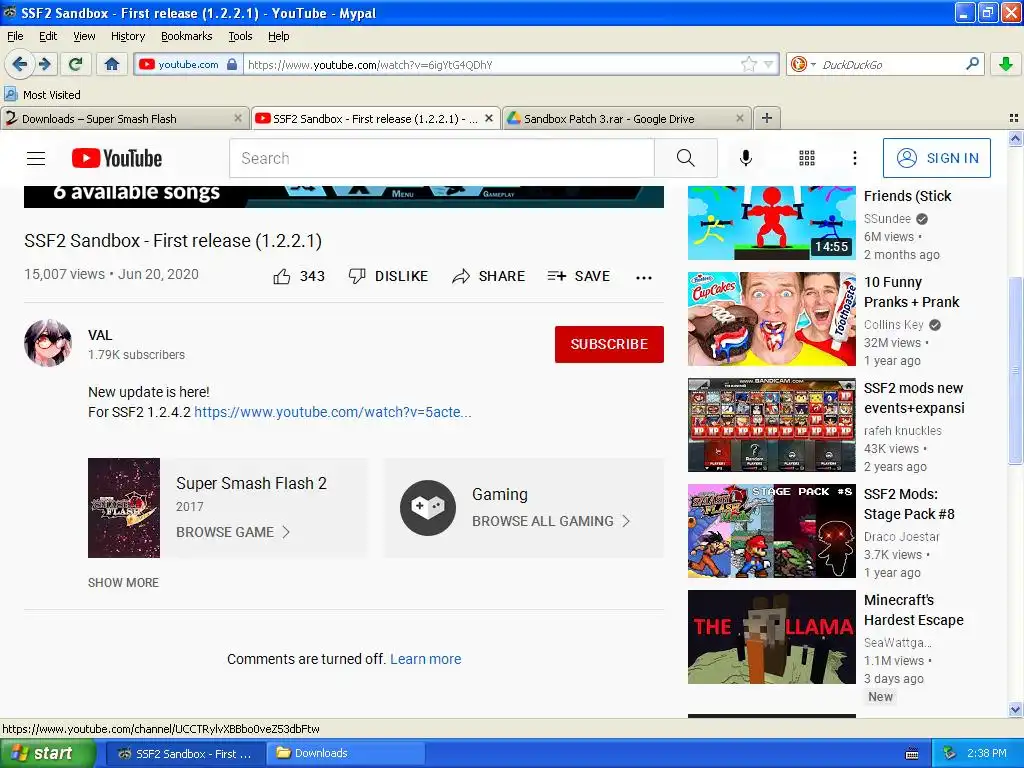Viewport: 1024px width, 768px height.
Task: Expand the URL bar history dropdown arrow
Action: click(769, 64)
